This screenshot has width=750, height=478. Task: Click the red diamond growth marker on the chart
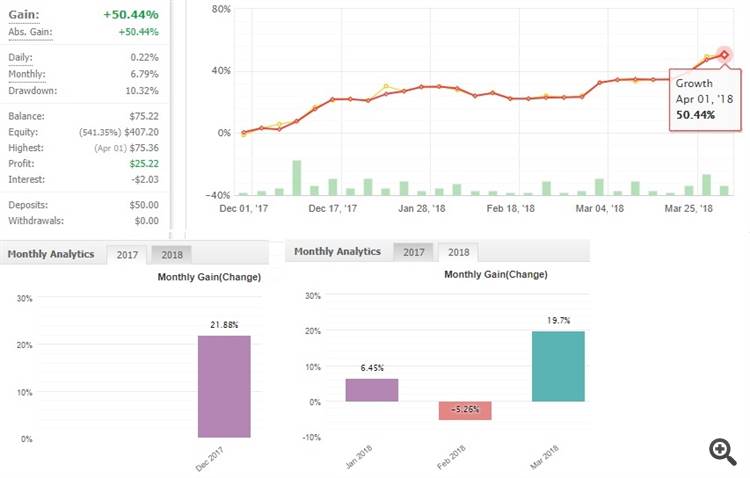click(724, 54)
